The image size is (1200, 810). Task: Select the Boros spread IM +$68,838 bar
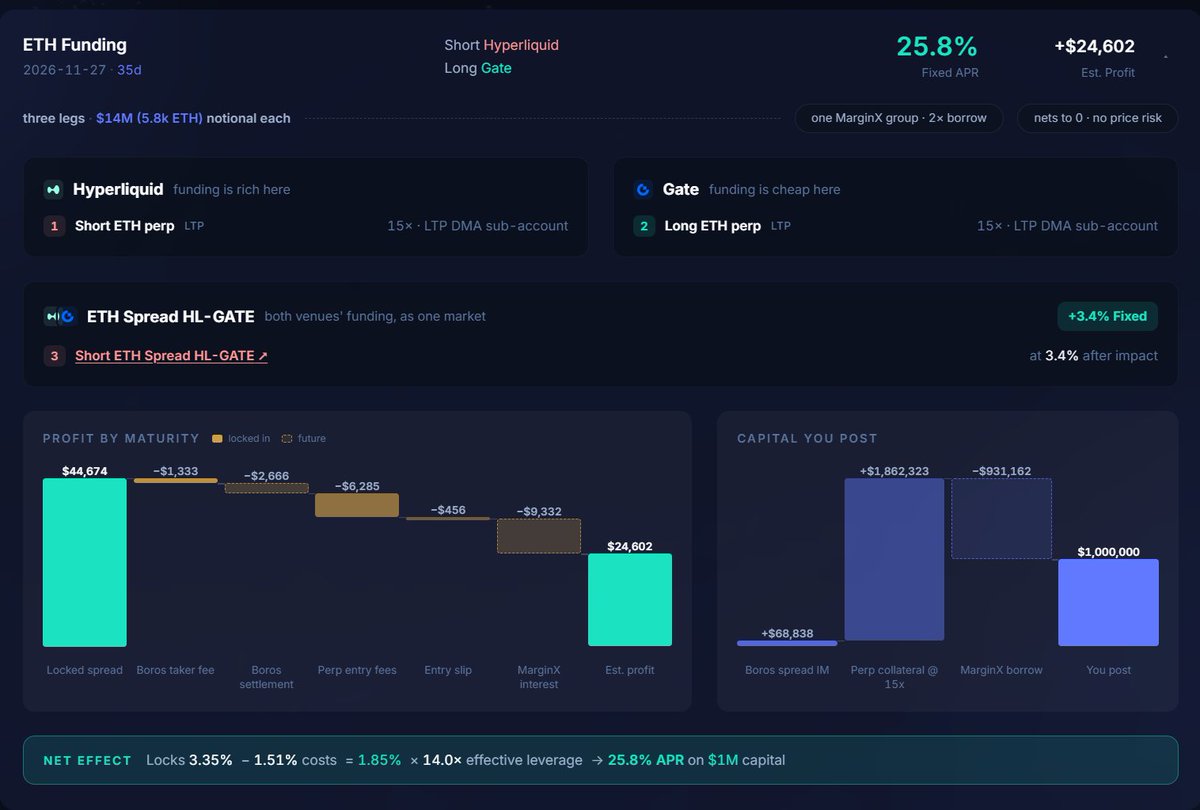tap(787, 643)
